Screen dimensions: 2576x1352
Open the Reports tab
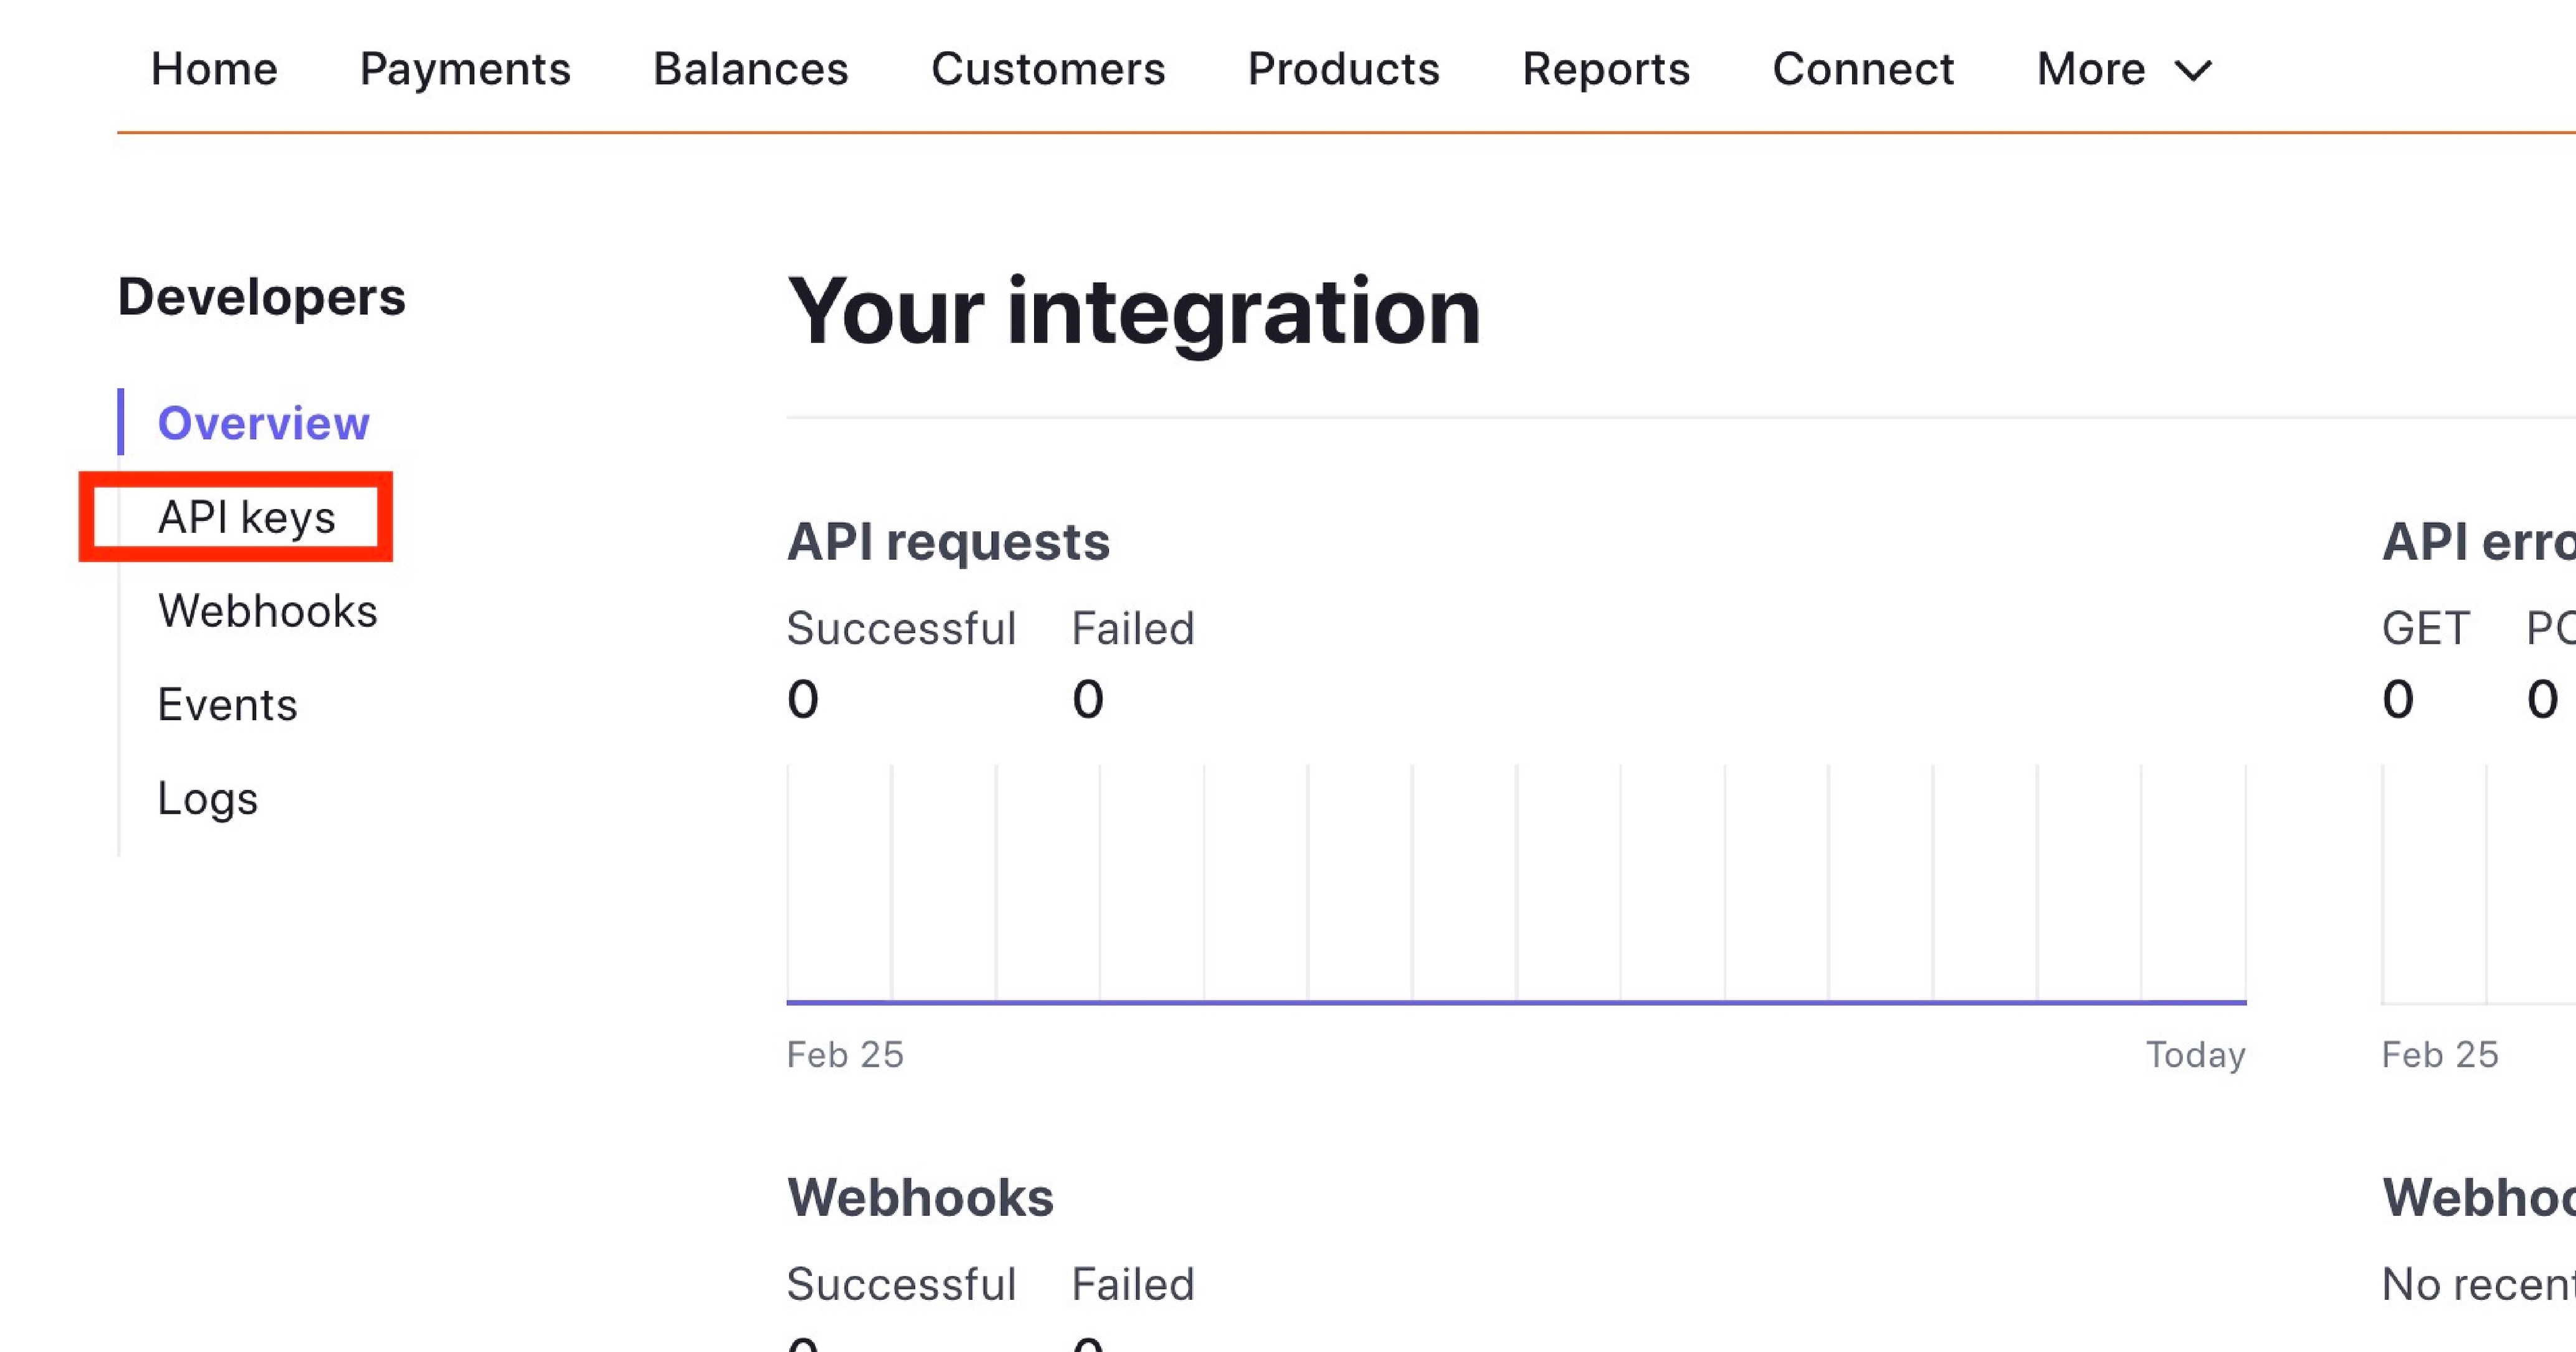tap(1606, 70)
